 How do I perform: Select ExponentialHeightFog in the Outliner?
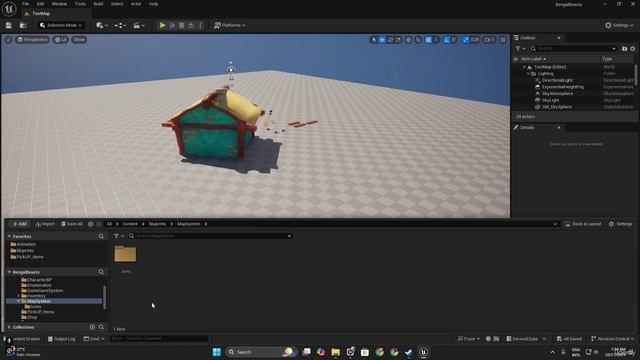[x=562, y=87]
